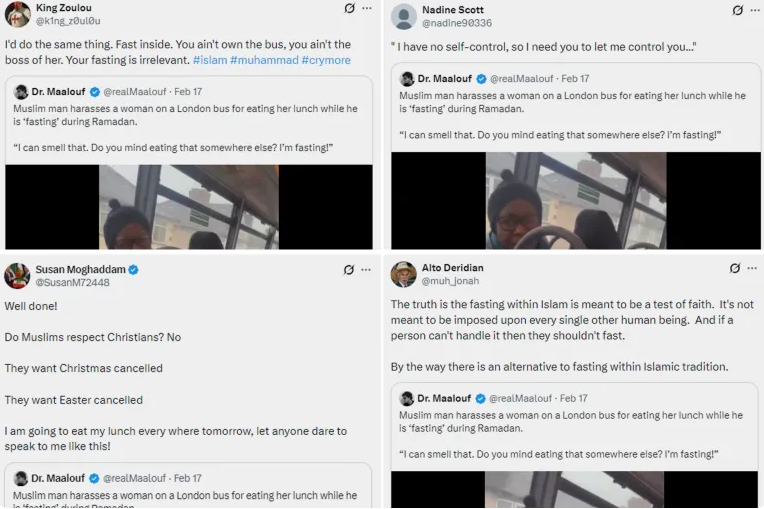Play the quoted video in Nadine Scott's post

point(575,201)
